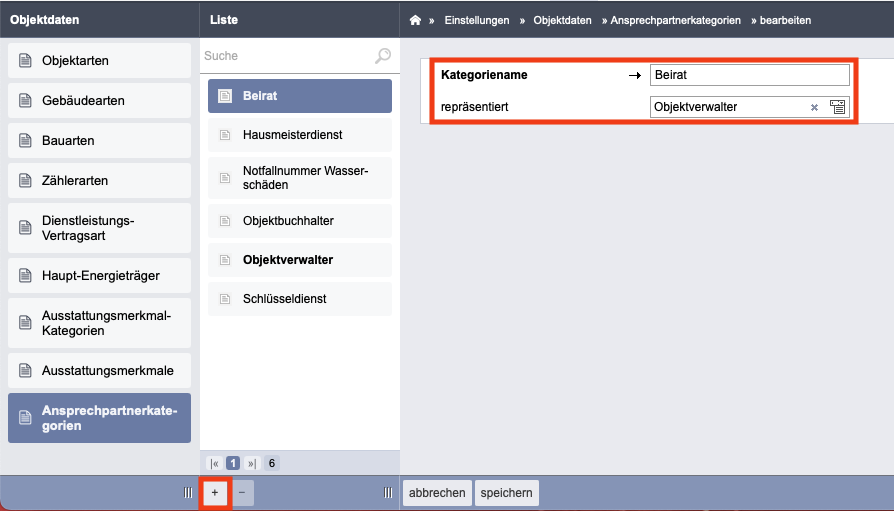Click the total count 6 indicator
Viewport: 894px width, 511px height.
pos(272,463)
